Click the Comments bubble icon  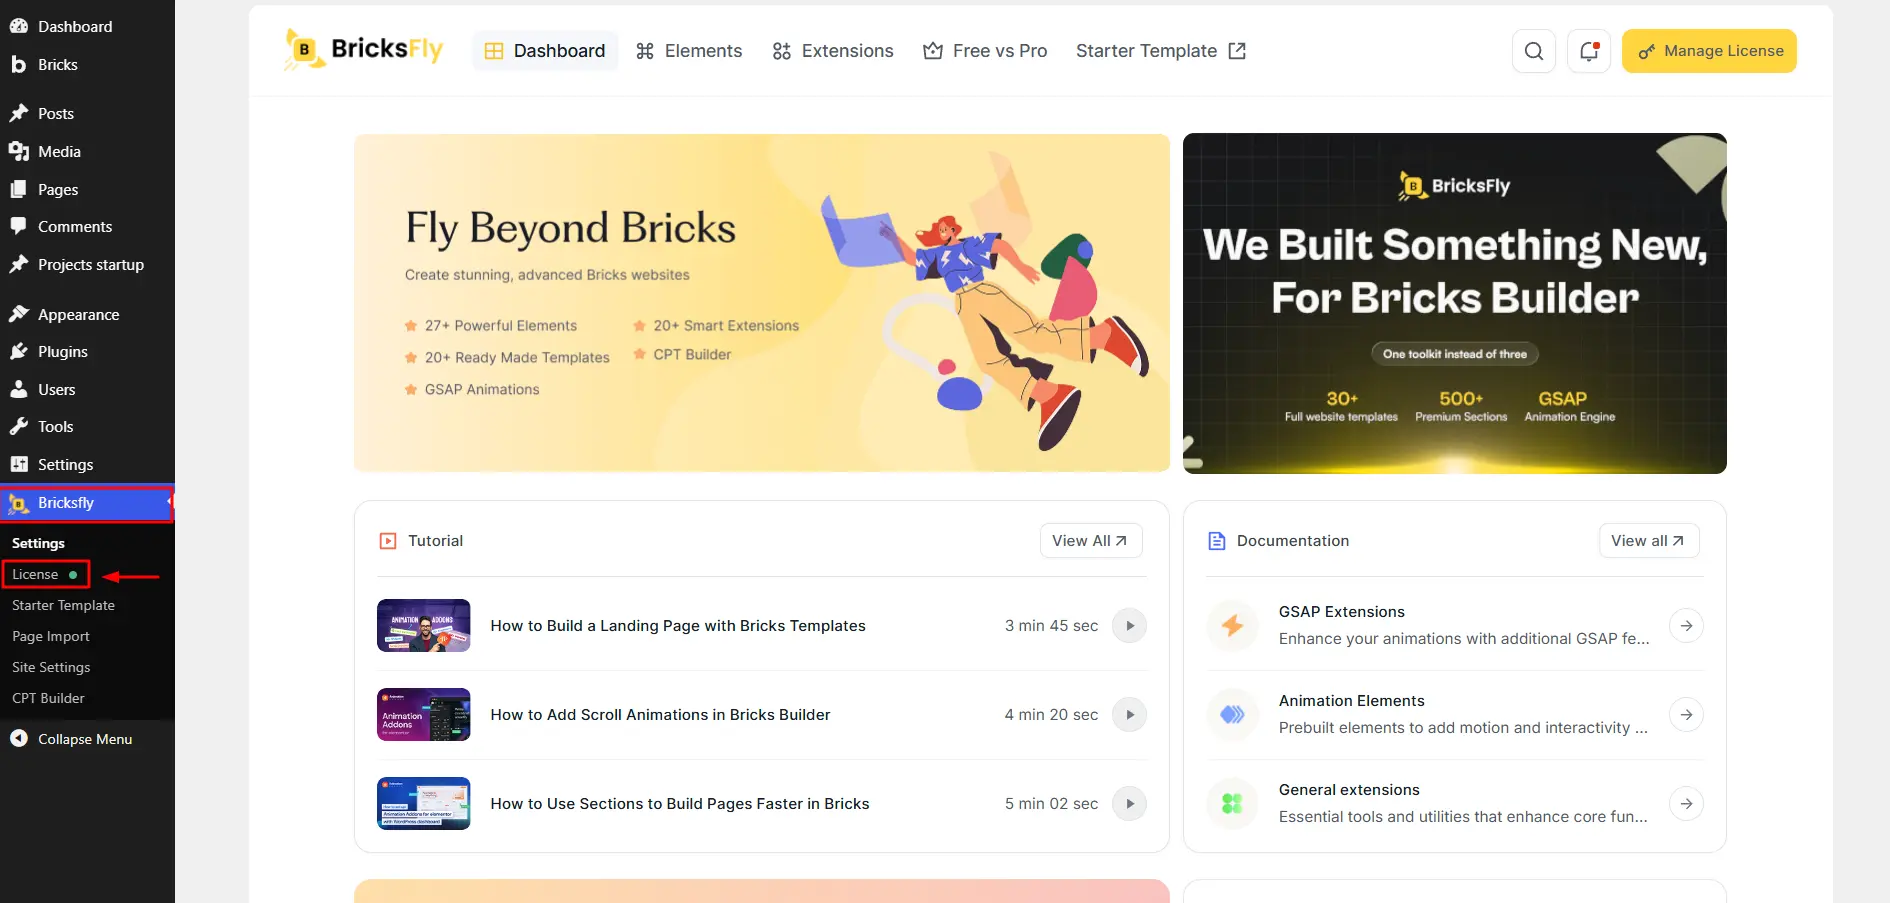point(19,226)
